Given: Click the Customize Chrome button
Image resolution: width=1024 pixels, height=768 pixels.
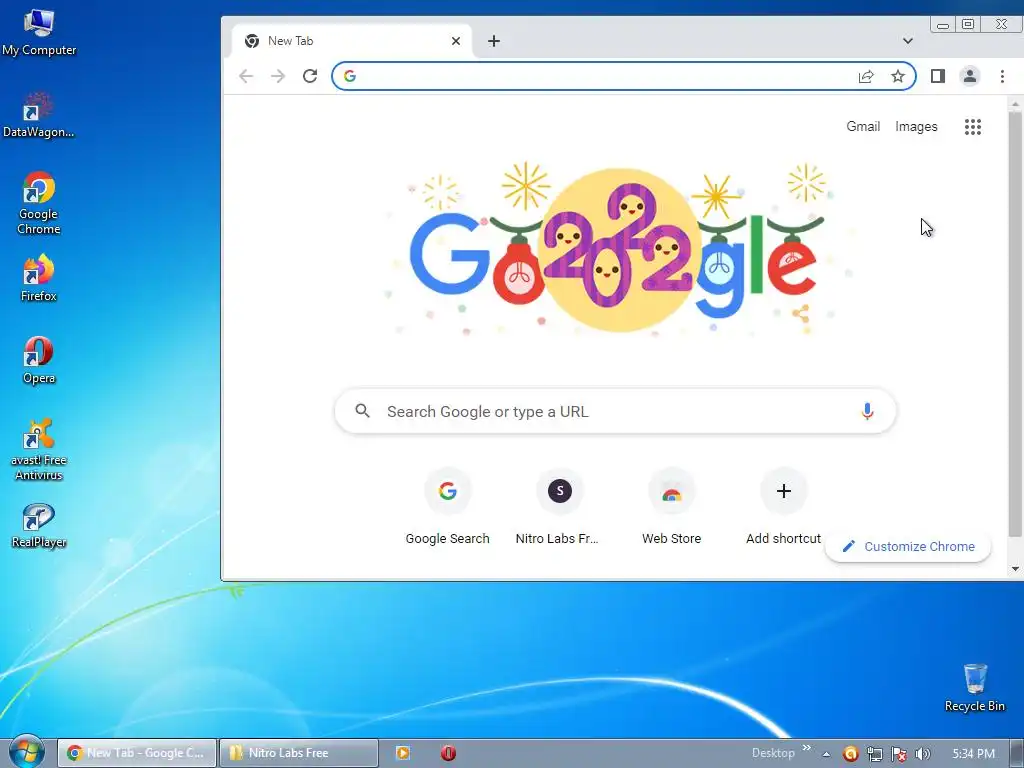Looking at the screenshot, I should click(908, 547).
